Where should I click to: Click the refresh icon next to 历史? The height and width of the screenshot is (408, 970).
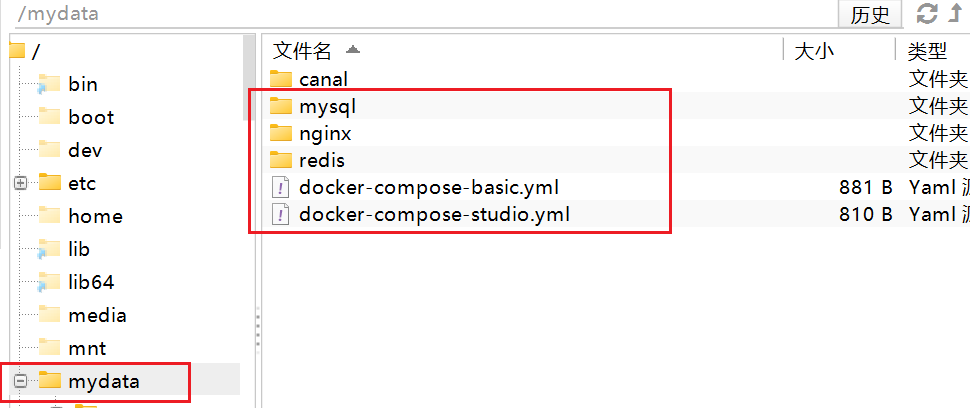(927, 14)
